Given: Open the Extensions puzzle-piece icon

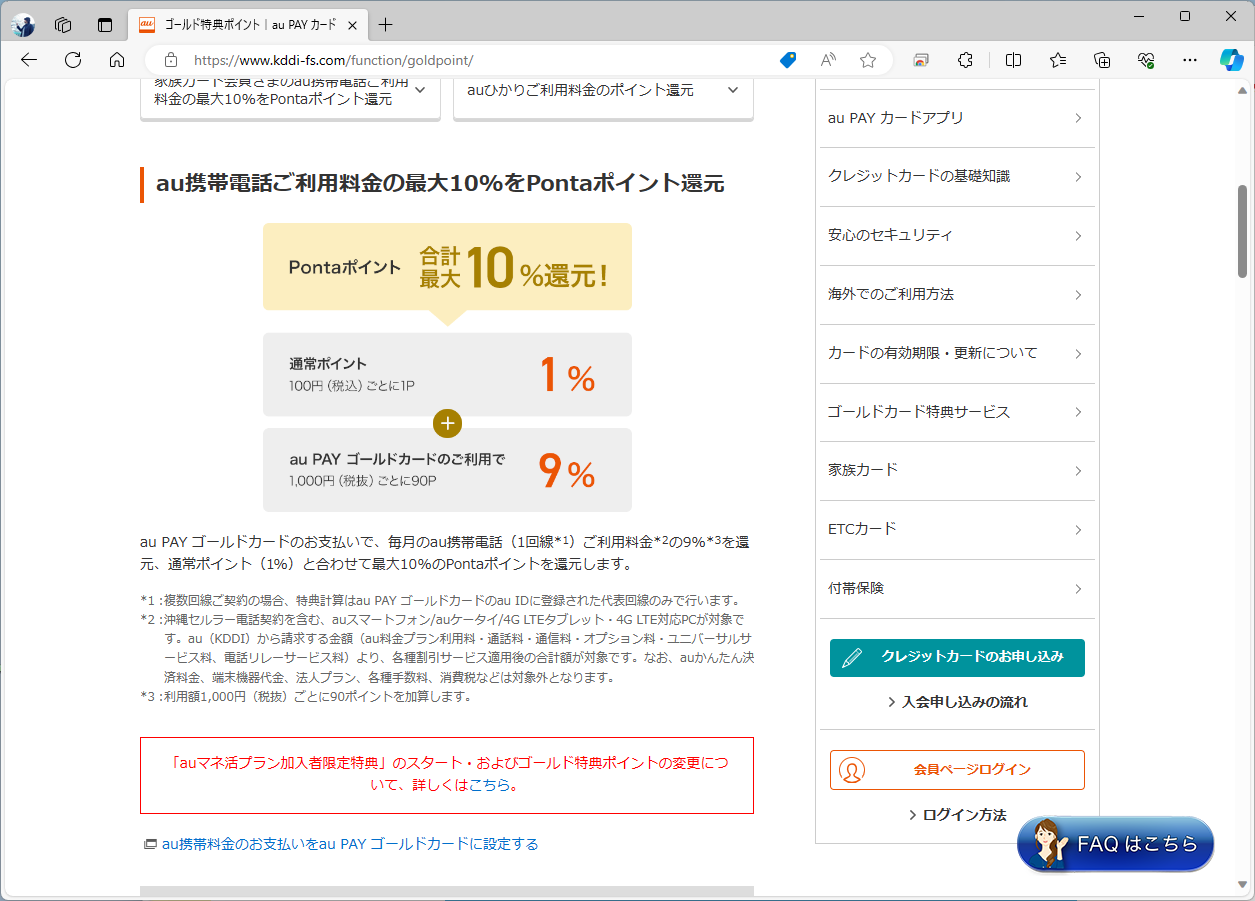Looking at the screenshot, I should pyautogui.click(x=964, y=60).
